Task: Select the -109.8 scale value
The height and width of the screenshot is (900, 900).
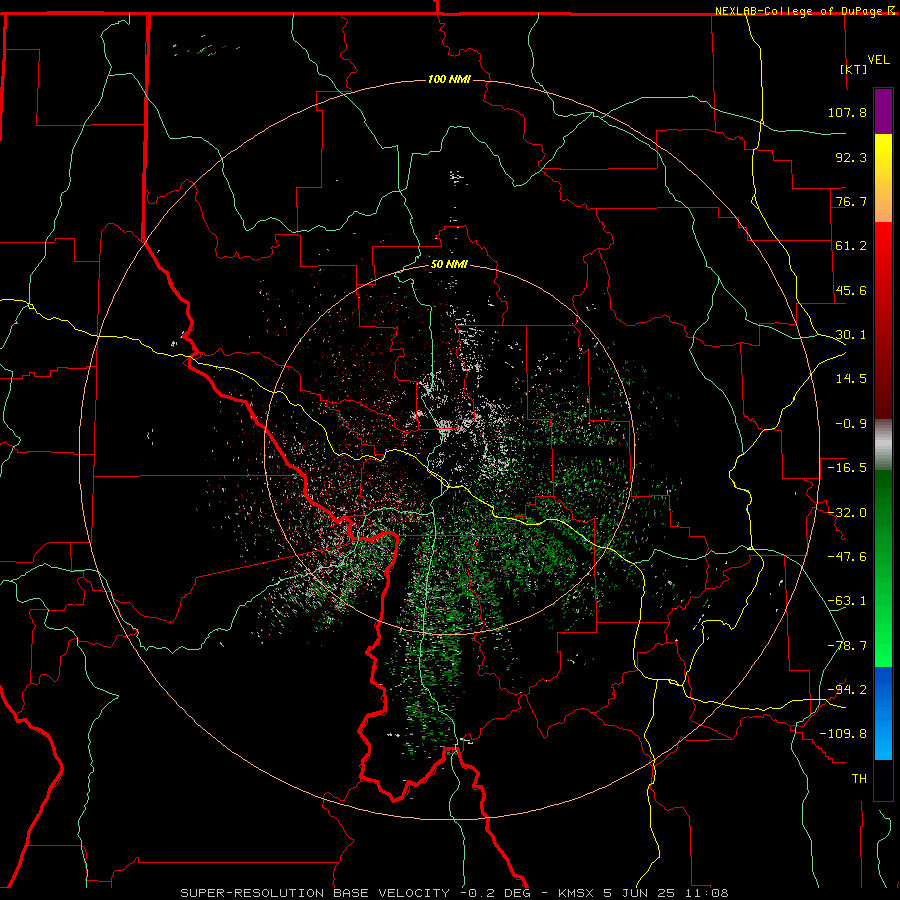Action: 843,734
